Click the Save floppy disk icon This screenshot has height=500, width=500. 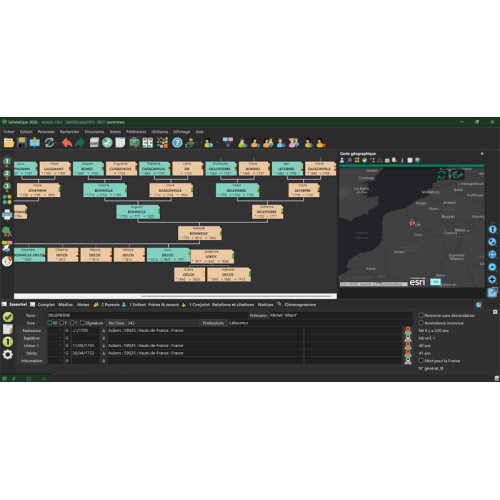(22, 143)
